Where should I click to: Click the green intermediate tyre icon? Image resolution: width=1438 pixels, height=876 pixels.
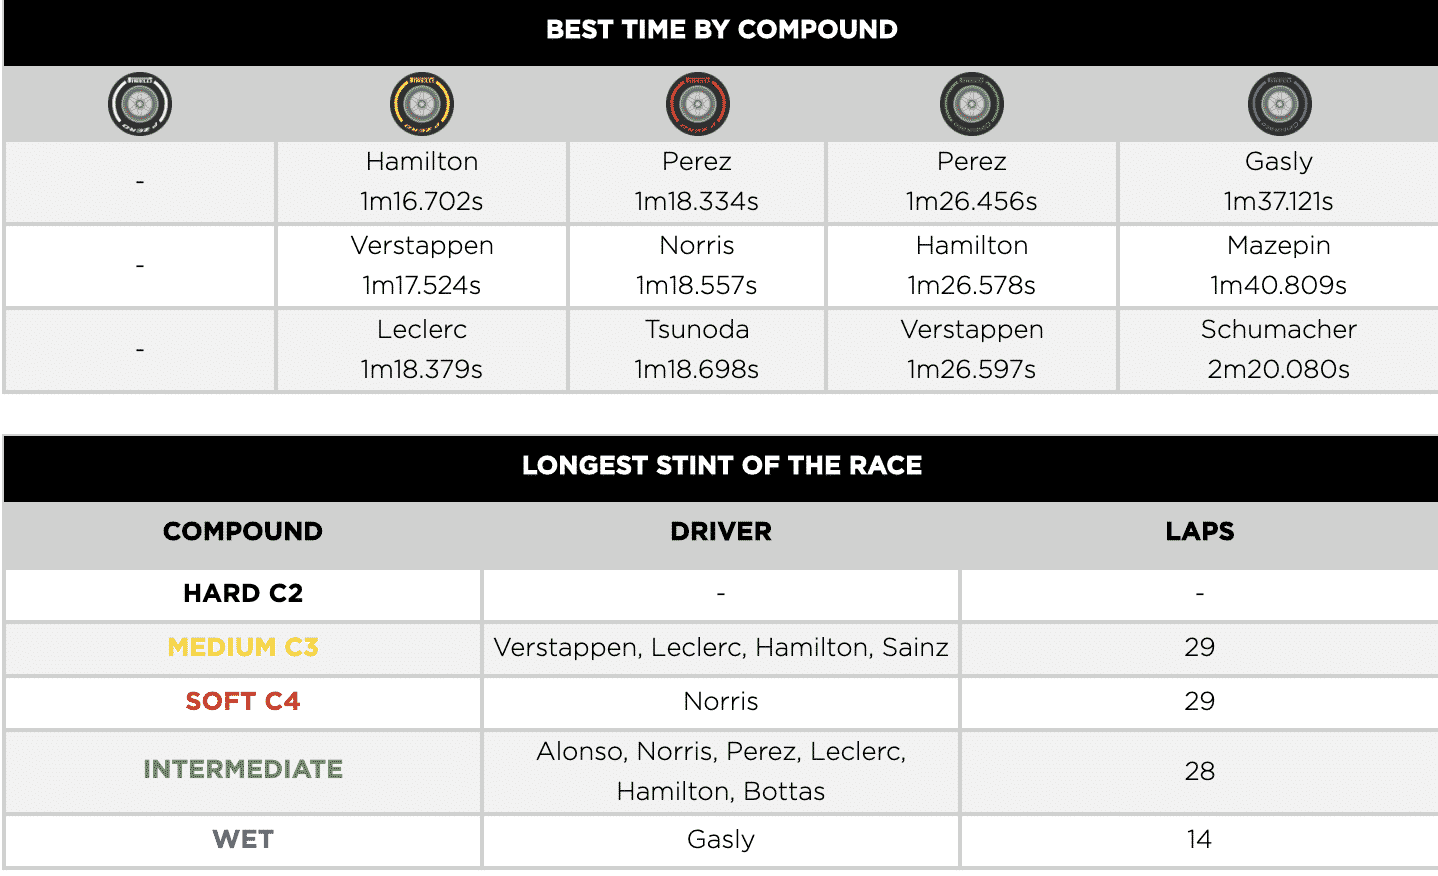(972, 104)
